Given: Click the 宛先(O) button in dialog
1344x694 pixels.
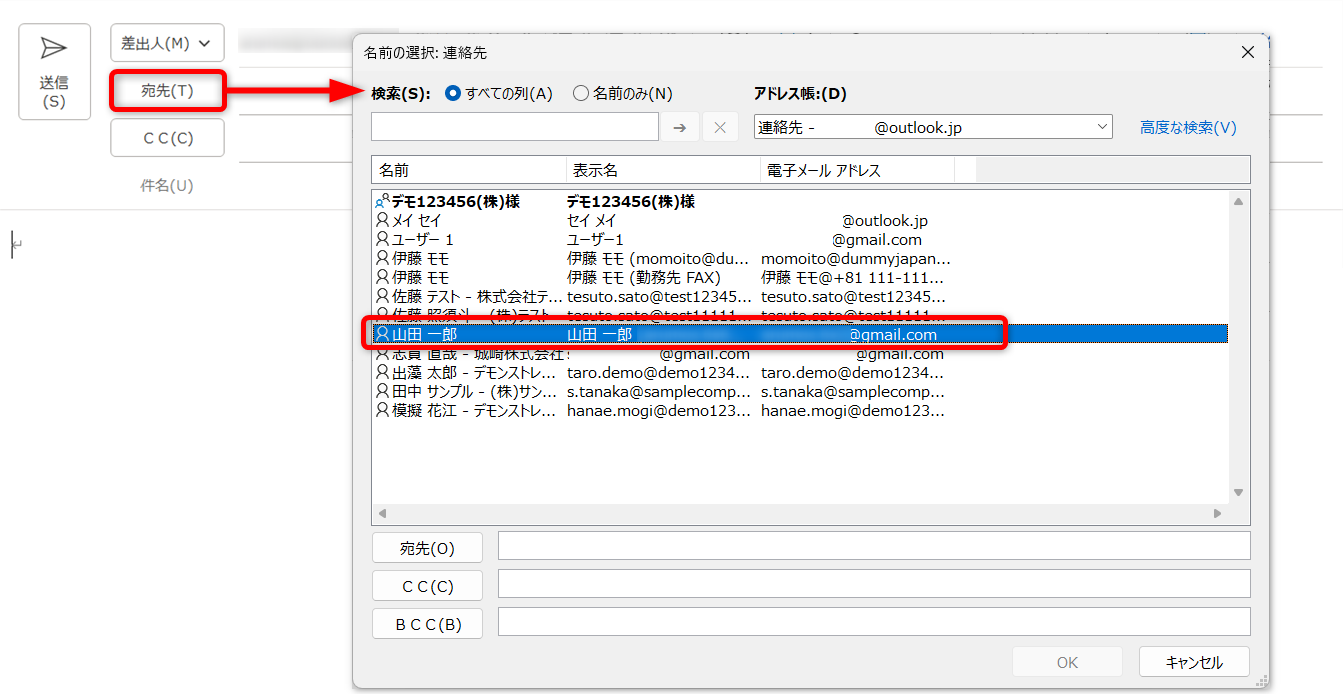Looking at the screenshot, I should tap(427, 548).
